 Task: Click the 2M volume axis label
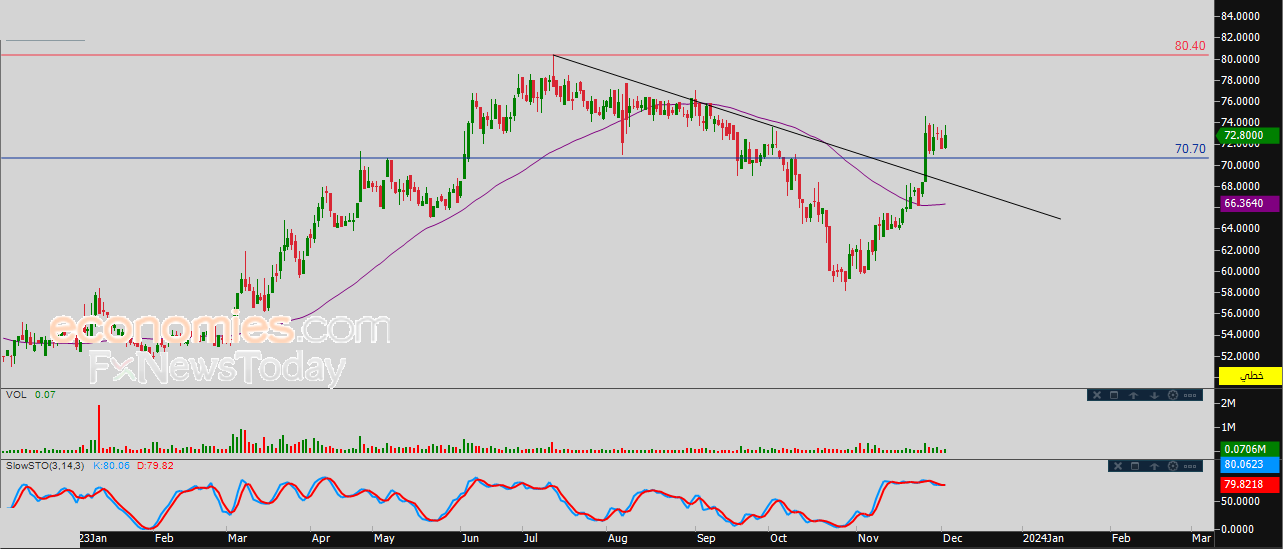click(1229, 403)
